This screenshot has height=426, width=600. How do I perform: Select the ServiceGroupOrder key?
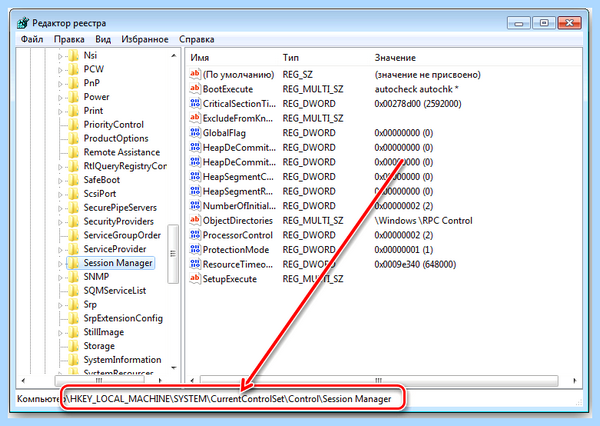point(122,235)
